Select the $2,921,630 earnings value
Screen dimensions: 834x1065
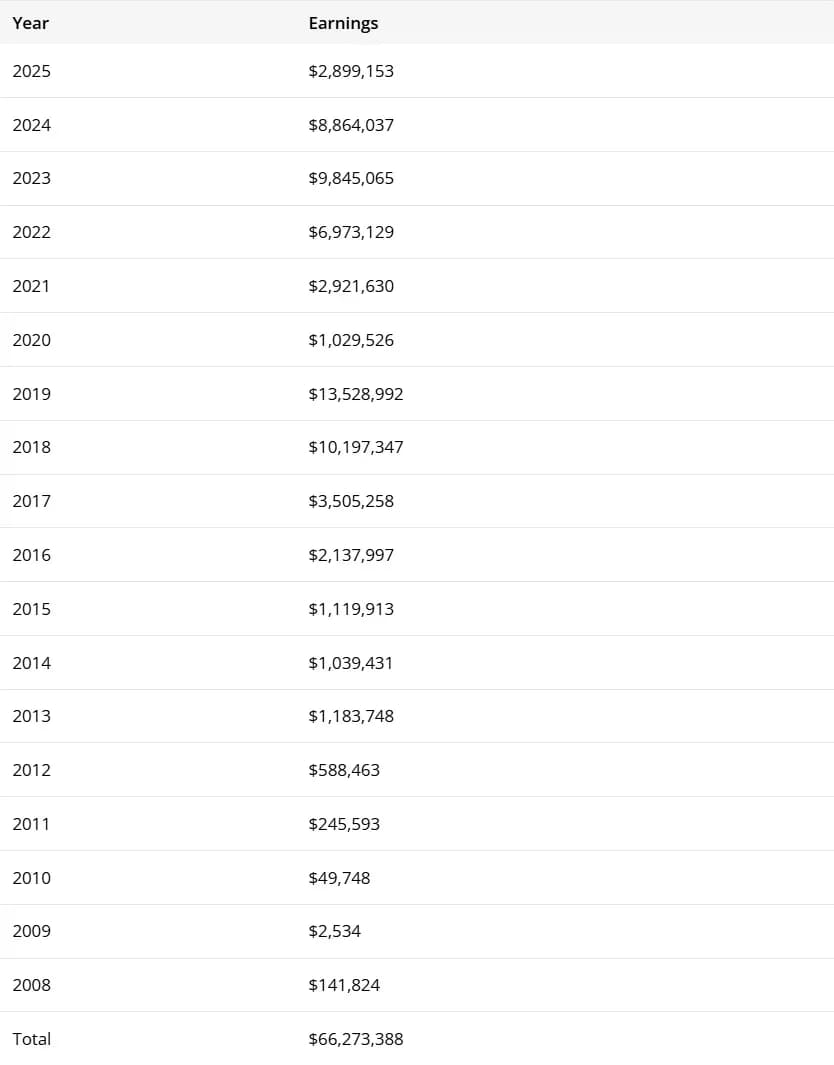click(351, 286)
